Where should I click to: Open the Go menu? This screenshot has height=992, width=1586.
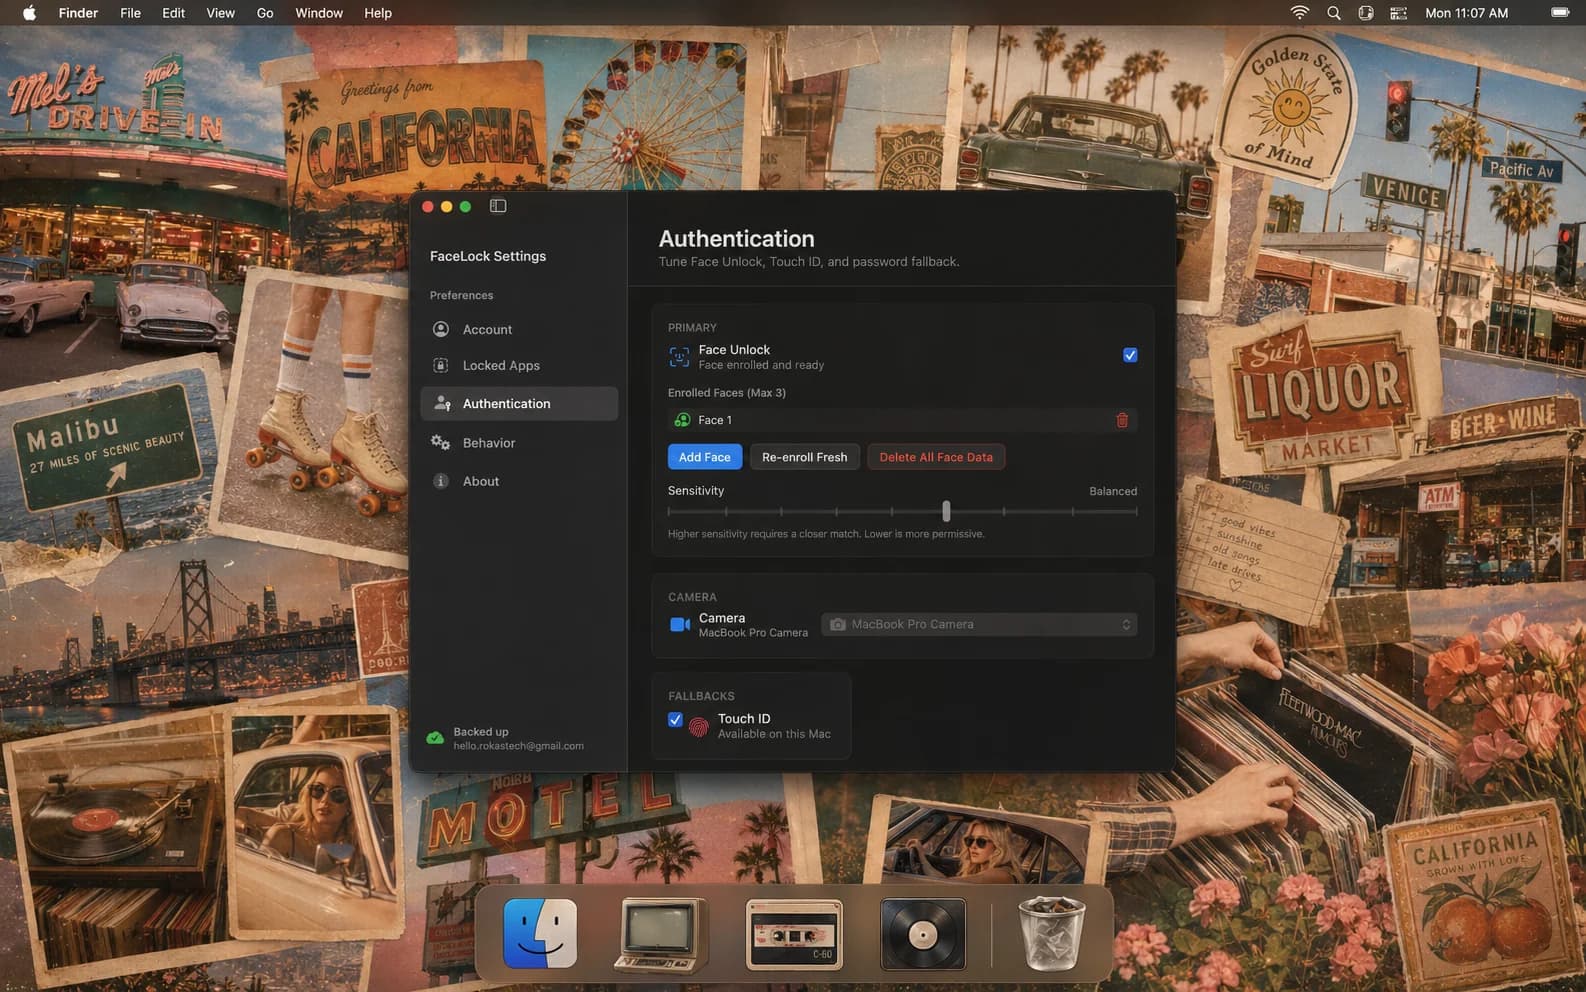(265, 13)
